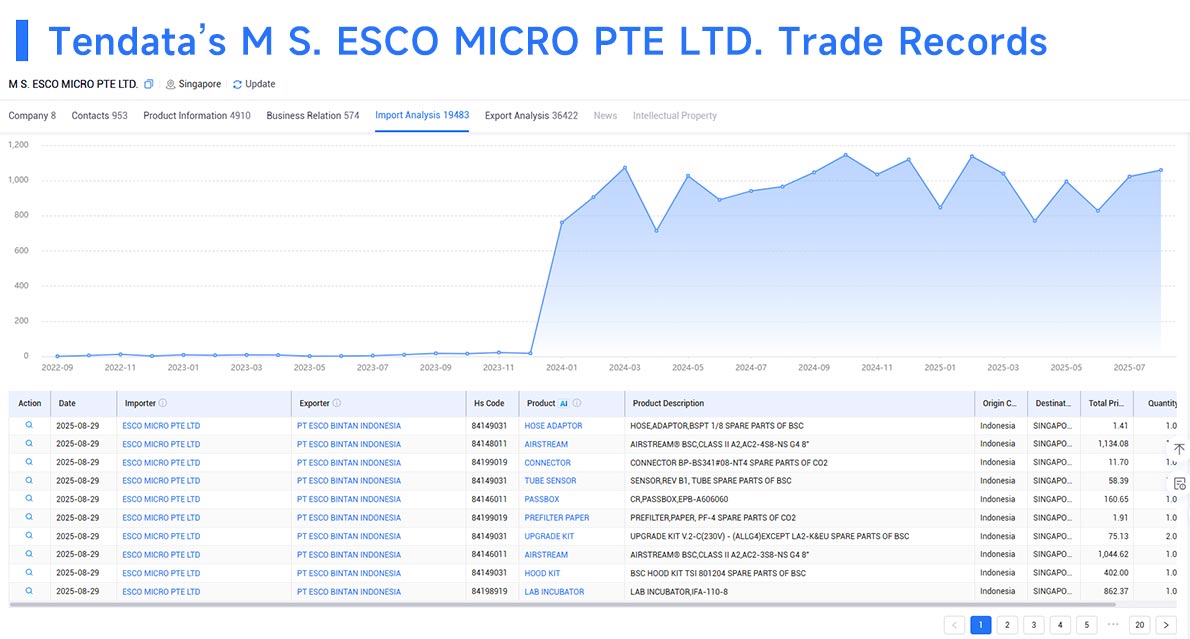1190x639 pixels.
Task: Click the Origin C... column header
Action: click(x=1000, y=403)
